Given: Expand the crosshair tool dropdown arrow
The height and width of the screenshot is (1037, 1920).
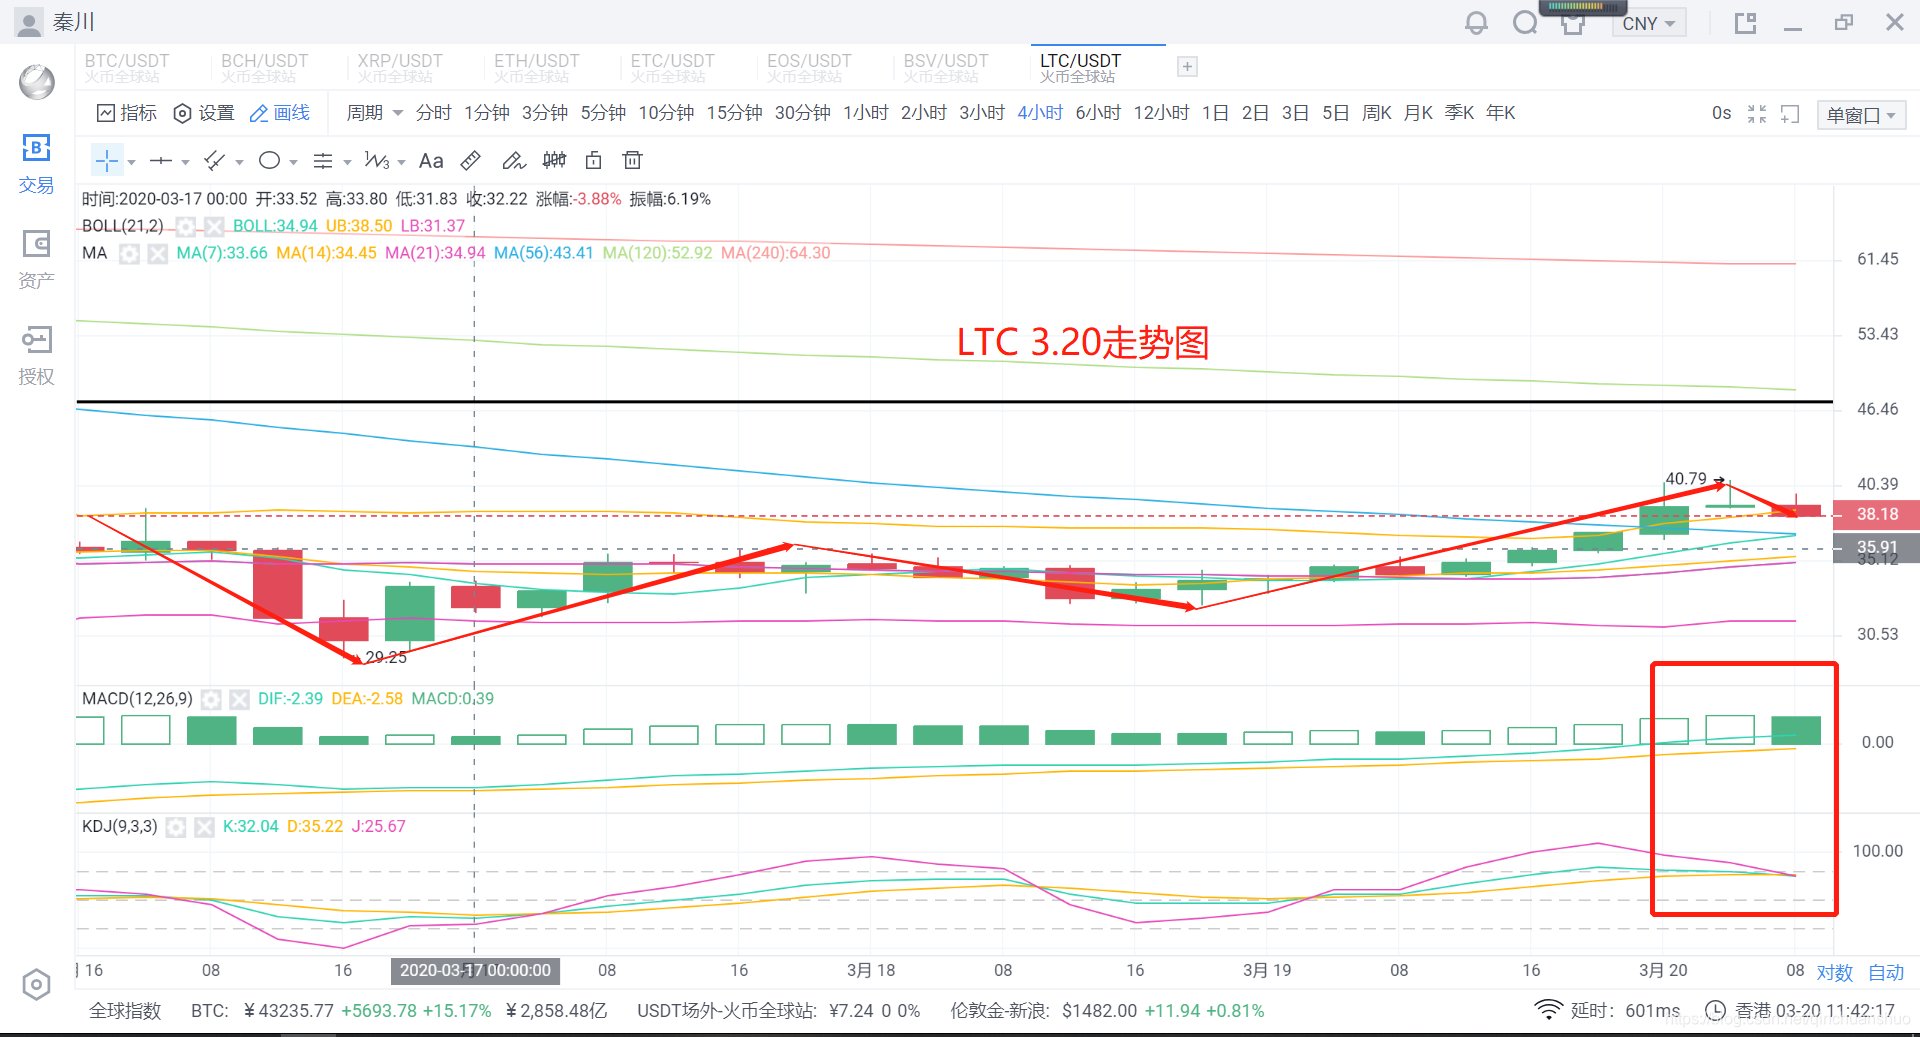Looking at the screenshot, I should tap(131, 162).
